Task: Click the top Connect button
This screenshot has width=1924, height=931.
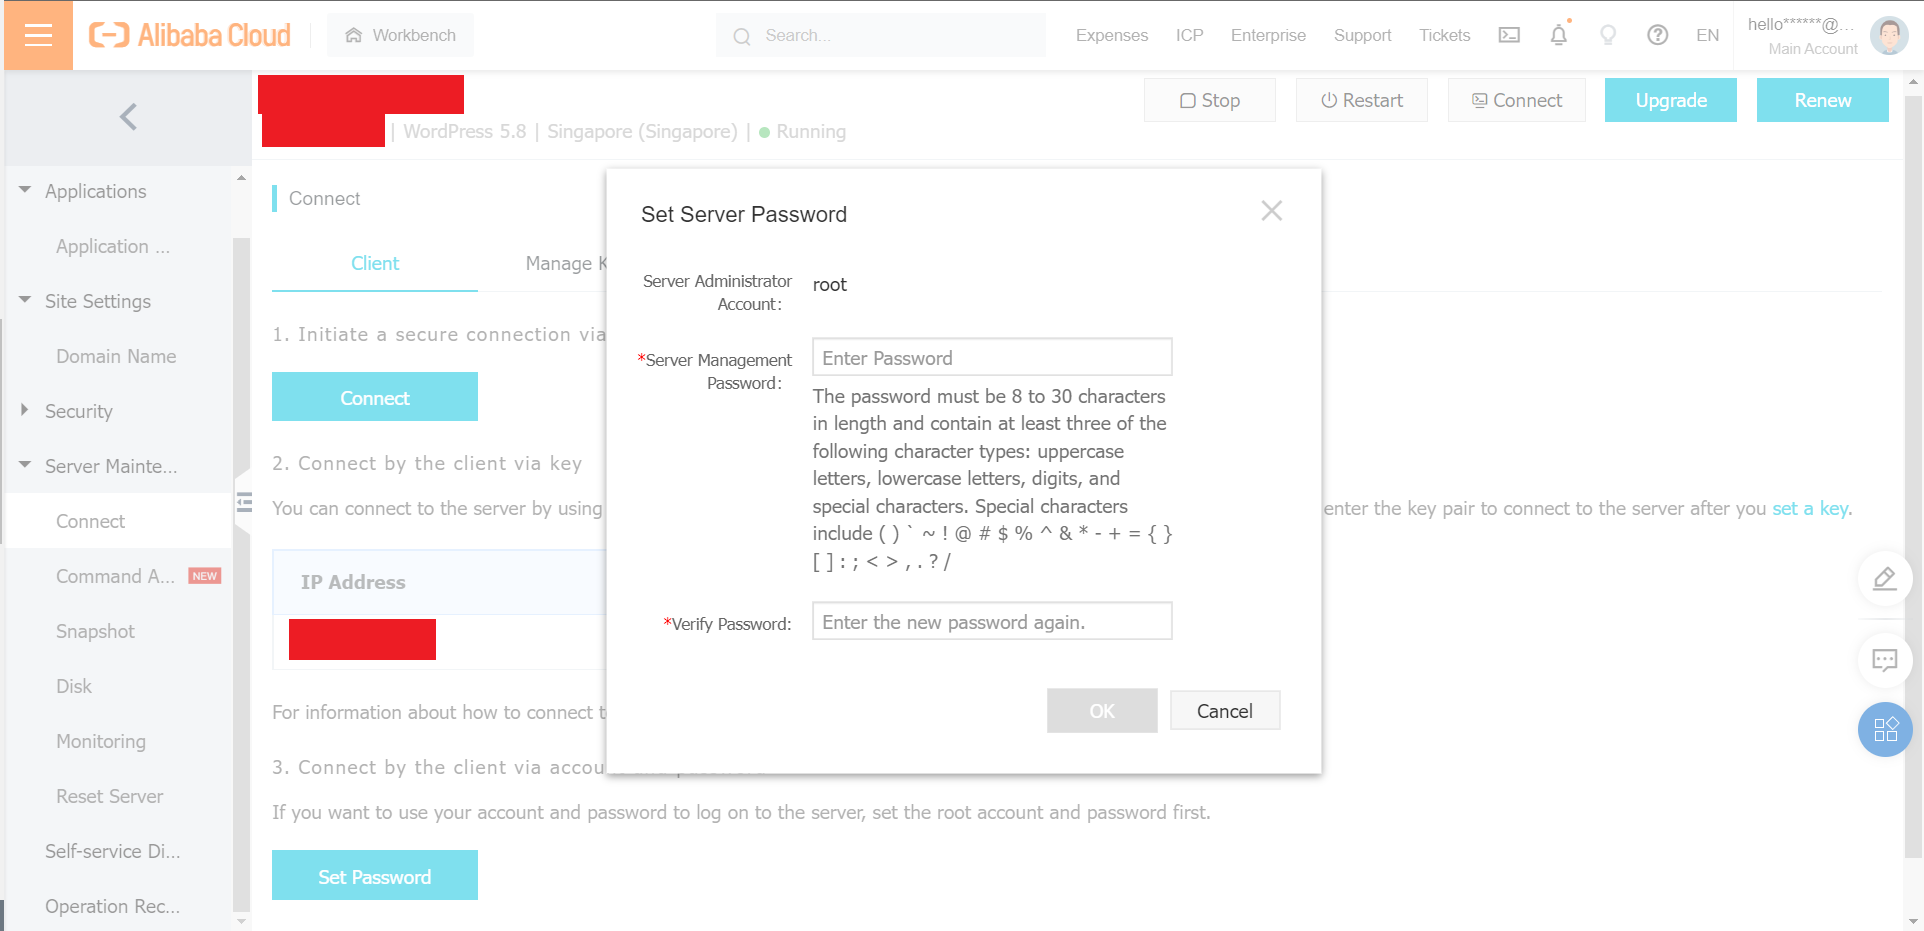Action: [1517, 100]
